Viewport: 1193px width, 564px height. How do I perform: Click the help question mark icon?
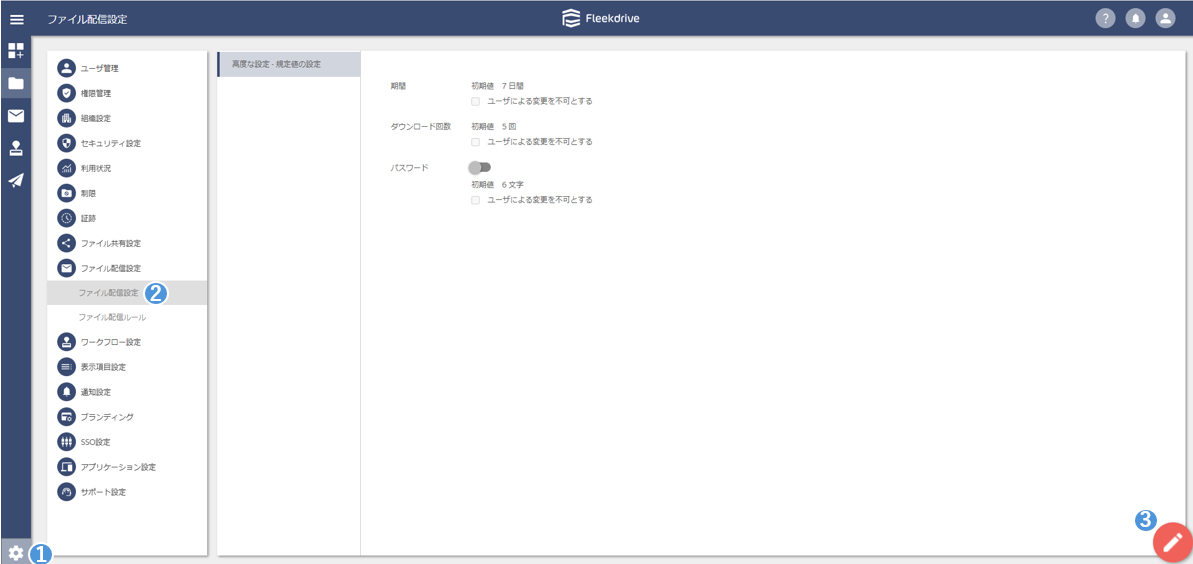[x=1105, y=19]
